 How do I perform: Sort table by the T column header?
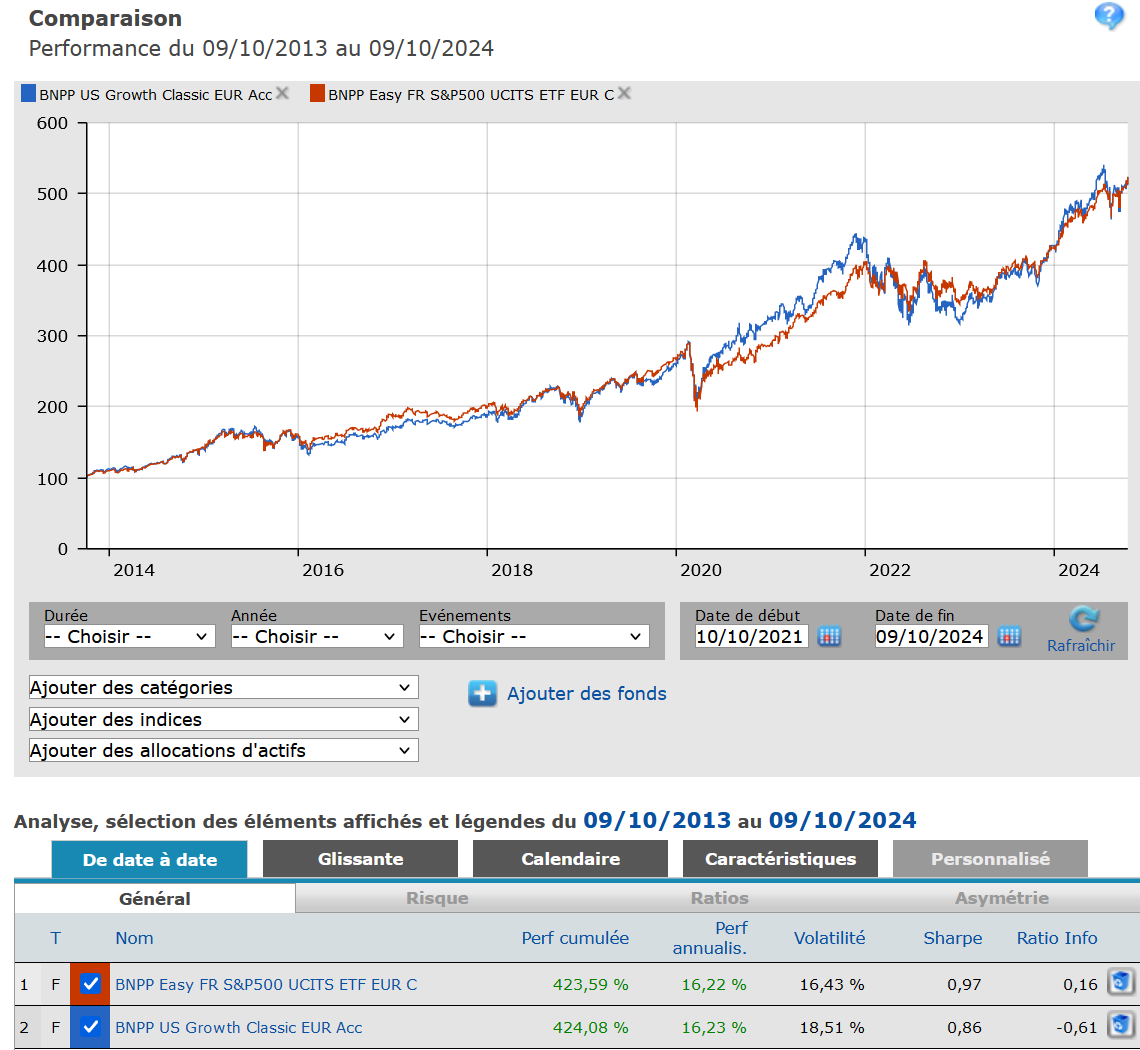point(55,938)
